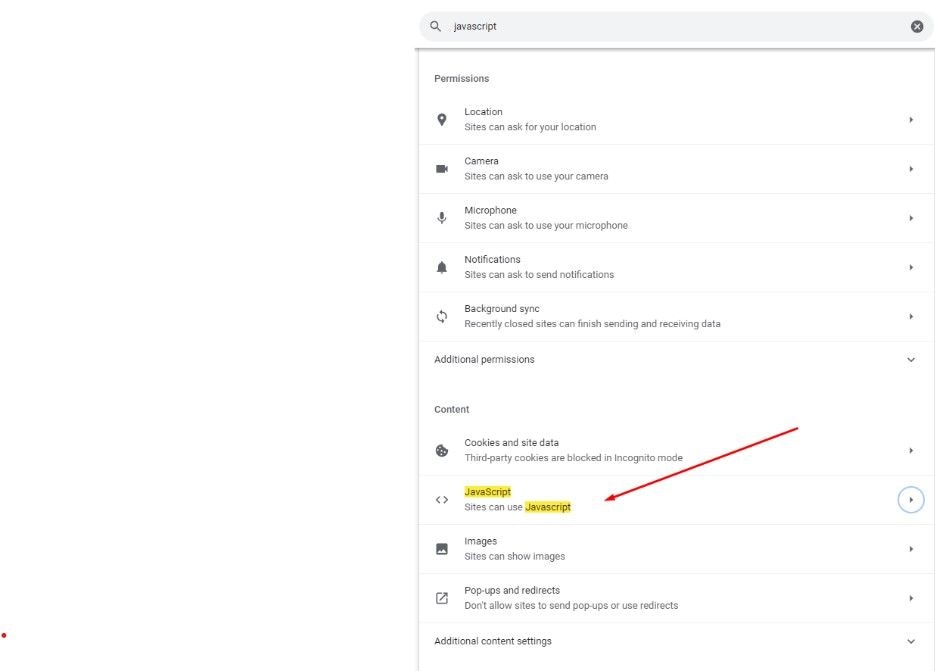Click Additional permissions label
The width and height of the screenshot is (941, 671).
[484, 360]
